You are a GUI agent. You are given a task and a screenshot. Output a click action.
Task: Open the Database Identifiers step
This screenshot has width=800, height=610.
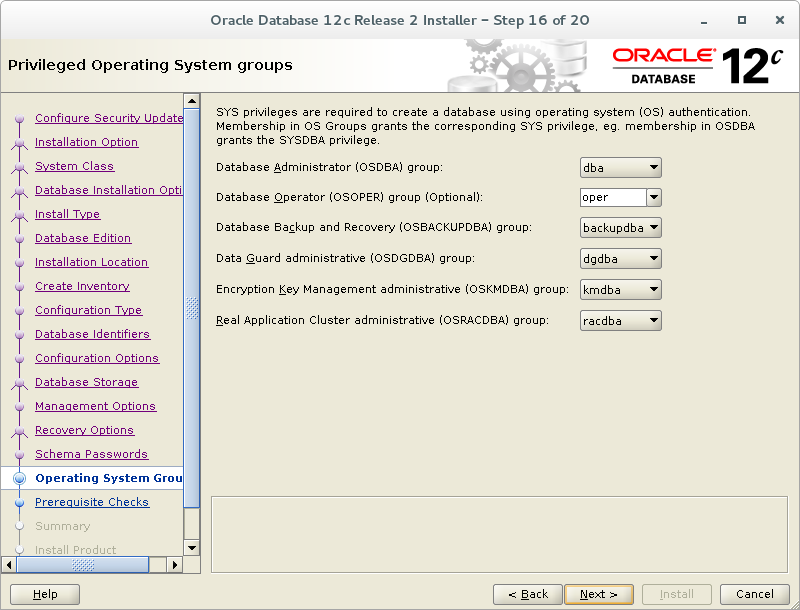[92, 334]
